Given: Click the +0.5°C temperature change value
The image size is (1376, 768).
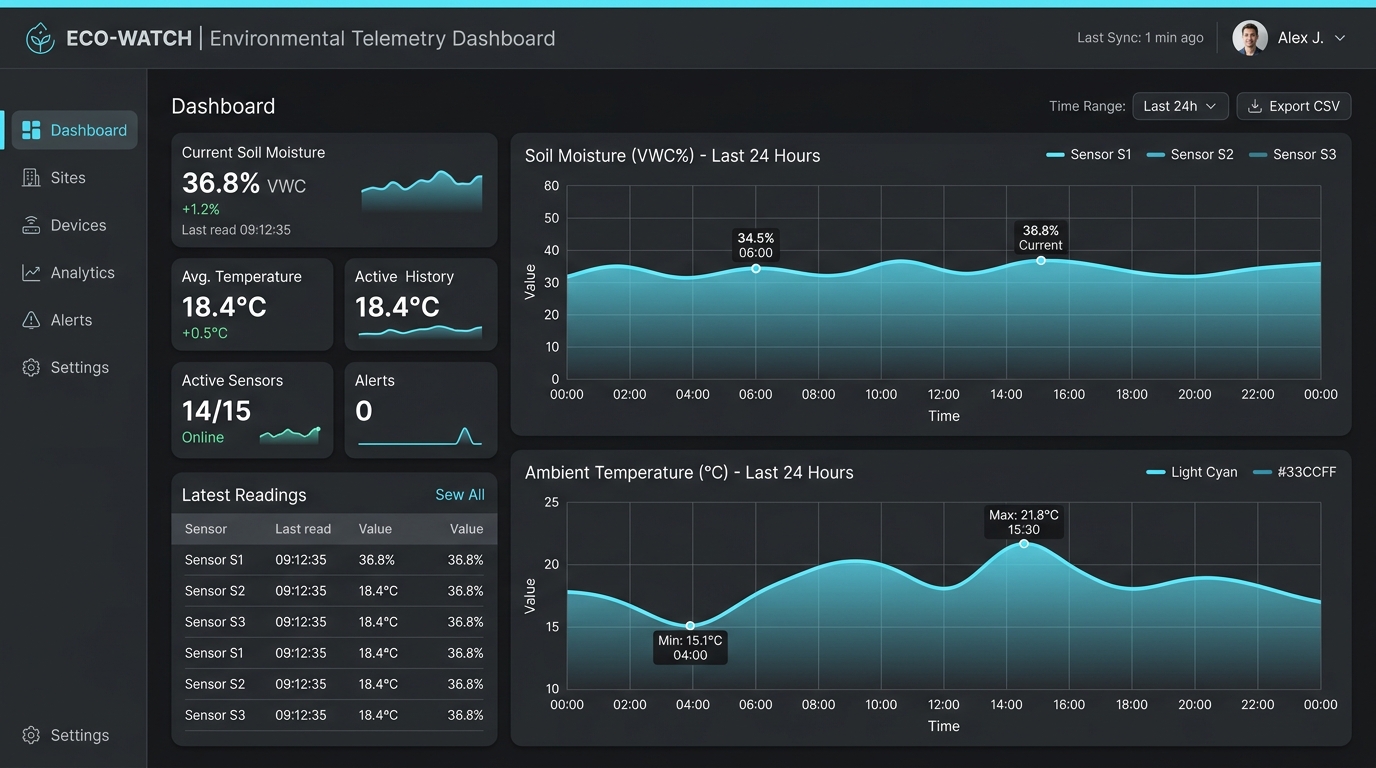Looking at the screenshot, I should click(205, 333).
